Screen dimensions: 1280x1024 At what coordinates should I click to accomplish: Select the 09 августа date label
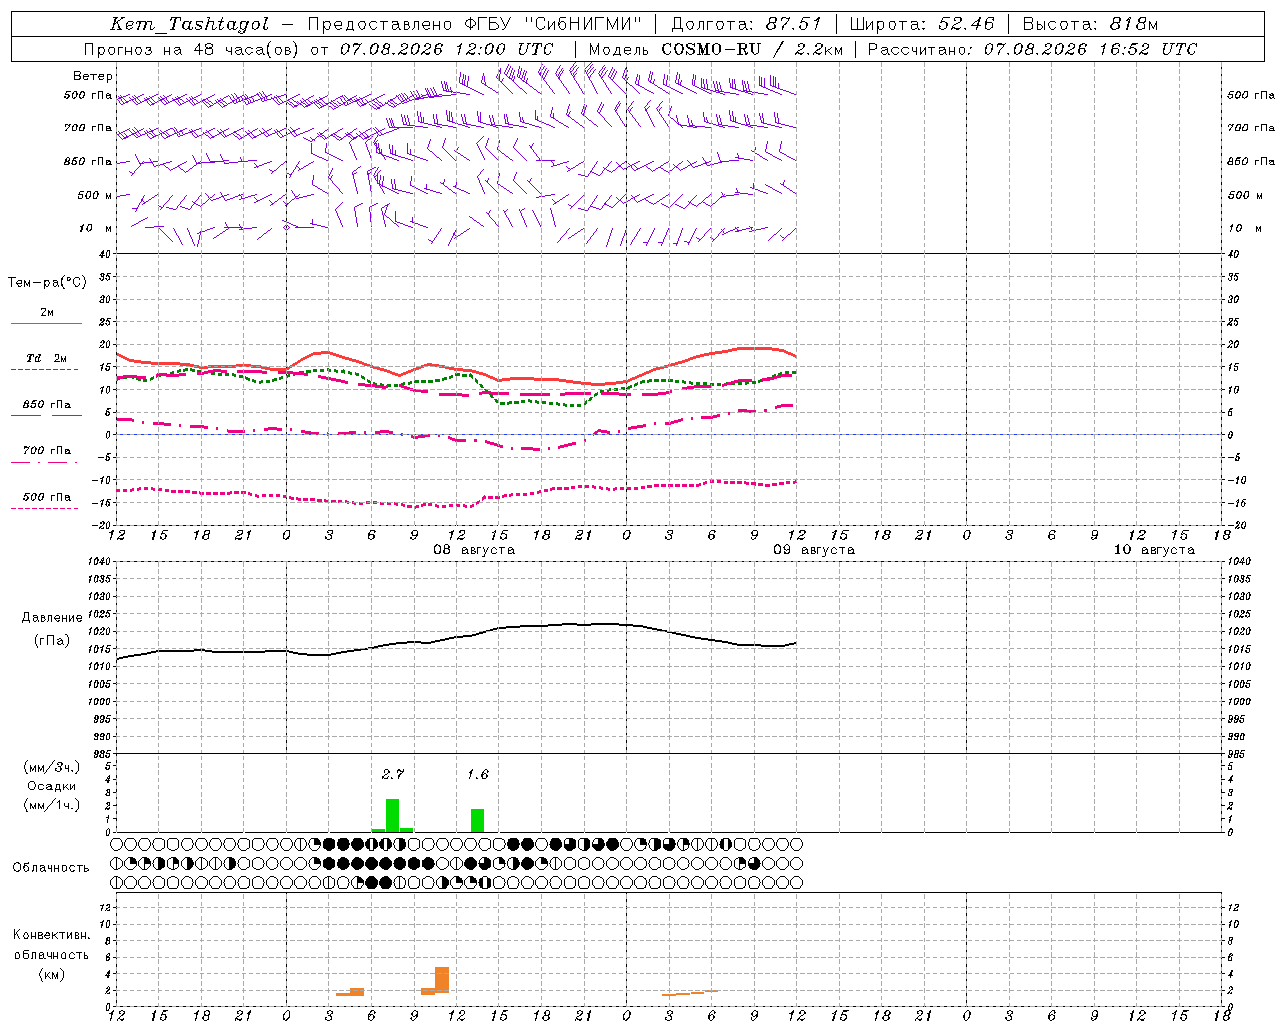(x=814, y=550)
